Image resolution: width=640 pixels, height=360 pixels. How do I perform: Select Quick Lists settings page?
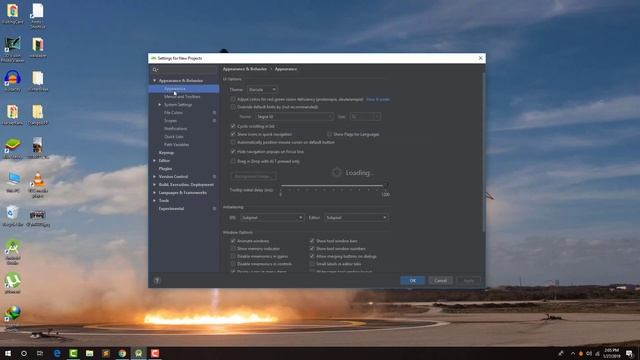173,137
